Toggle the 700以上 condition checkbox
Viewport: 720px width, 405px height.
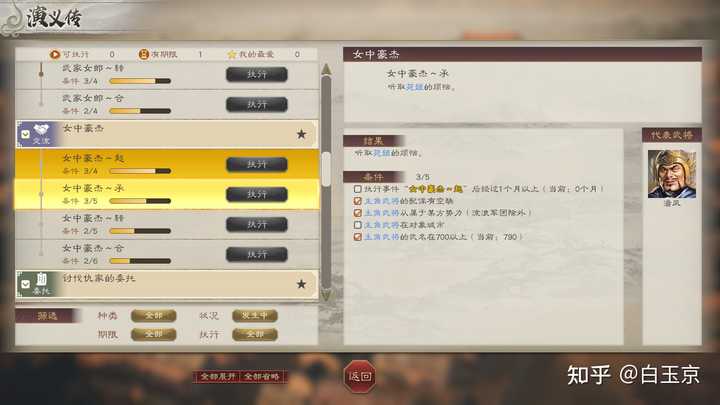click(357, 237)
